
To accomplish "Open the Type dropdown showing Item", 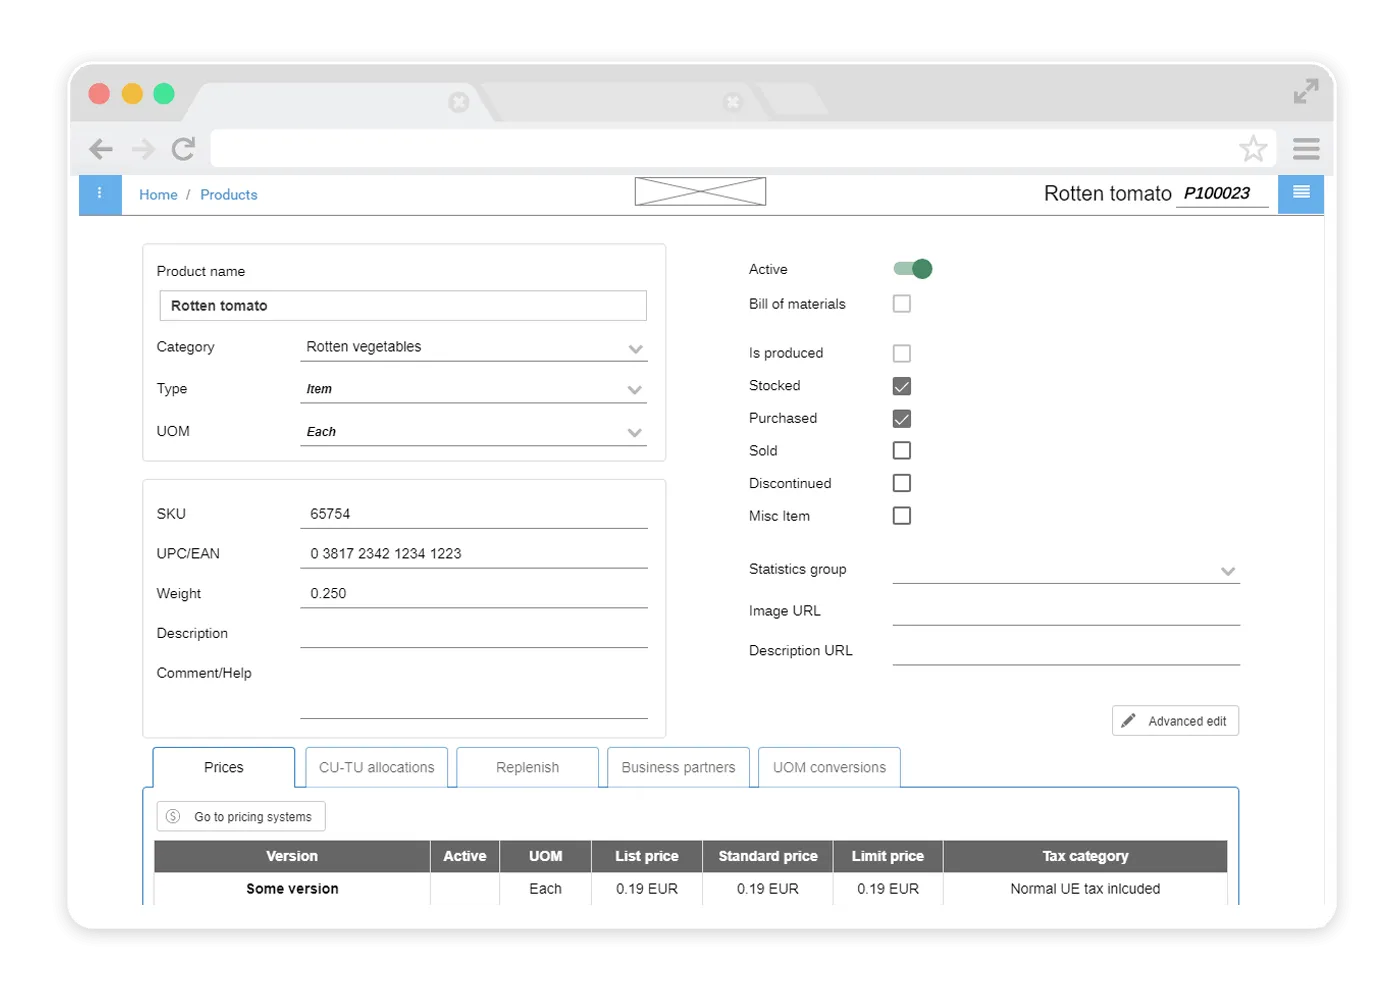I will pyautogui.click(x=474, y=389).
